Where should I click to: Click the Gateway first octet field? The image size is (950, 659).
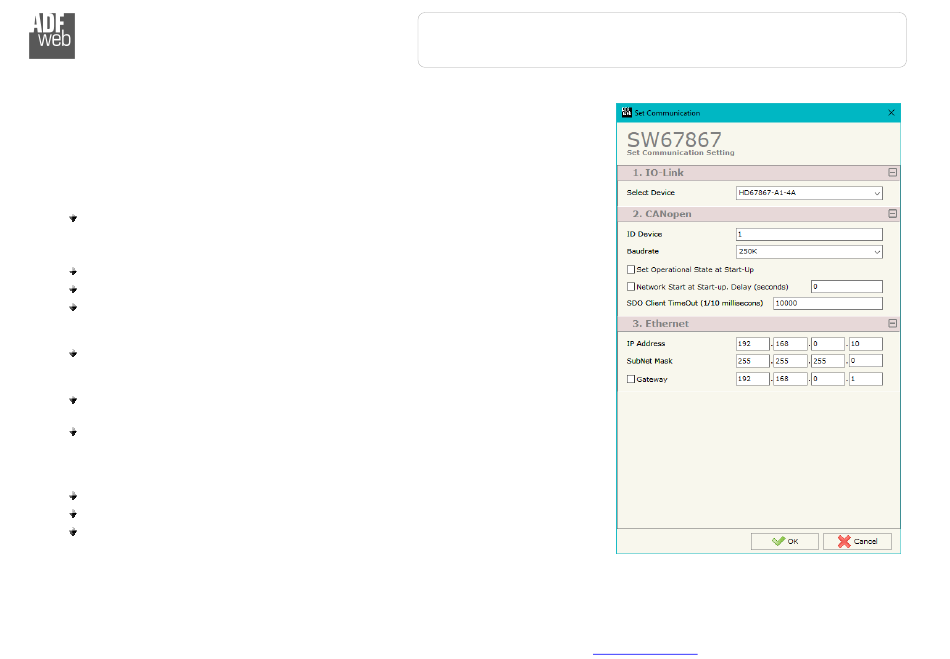pos(752,379)
